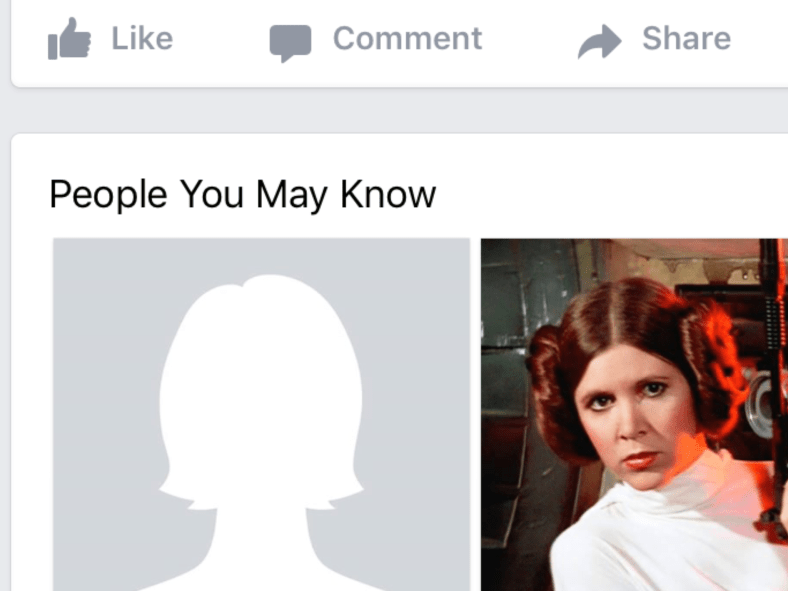Click the word 'Know' in the suggestions heading

coord(388,193)
